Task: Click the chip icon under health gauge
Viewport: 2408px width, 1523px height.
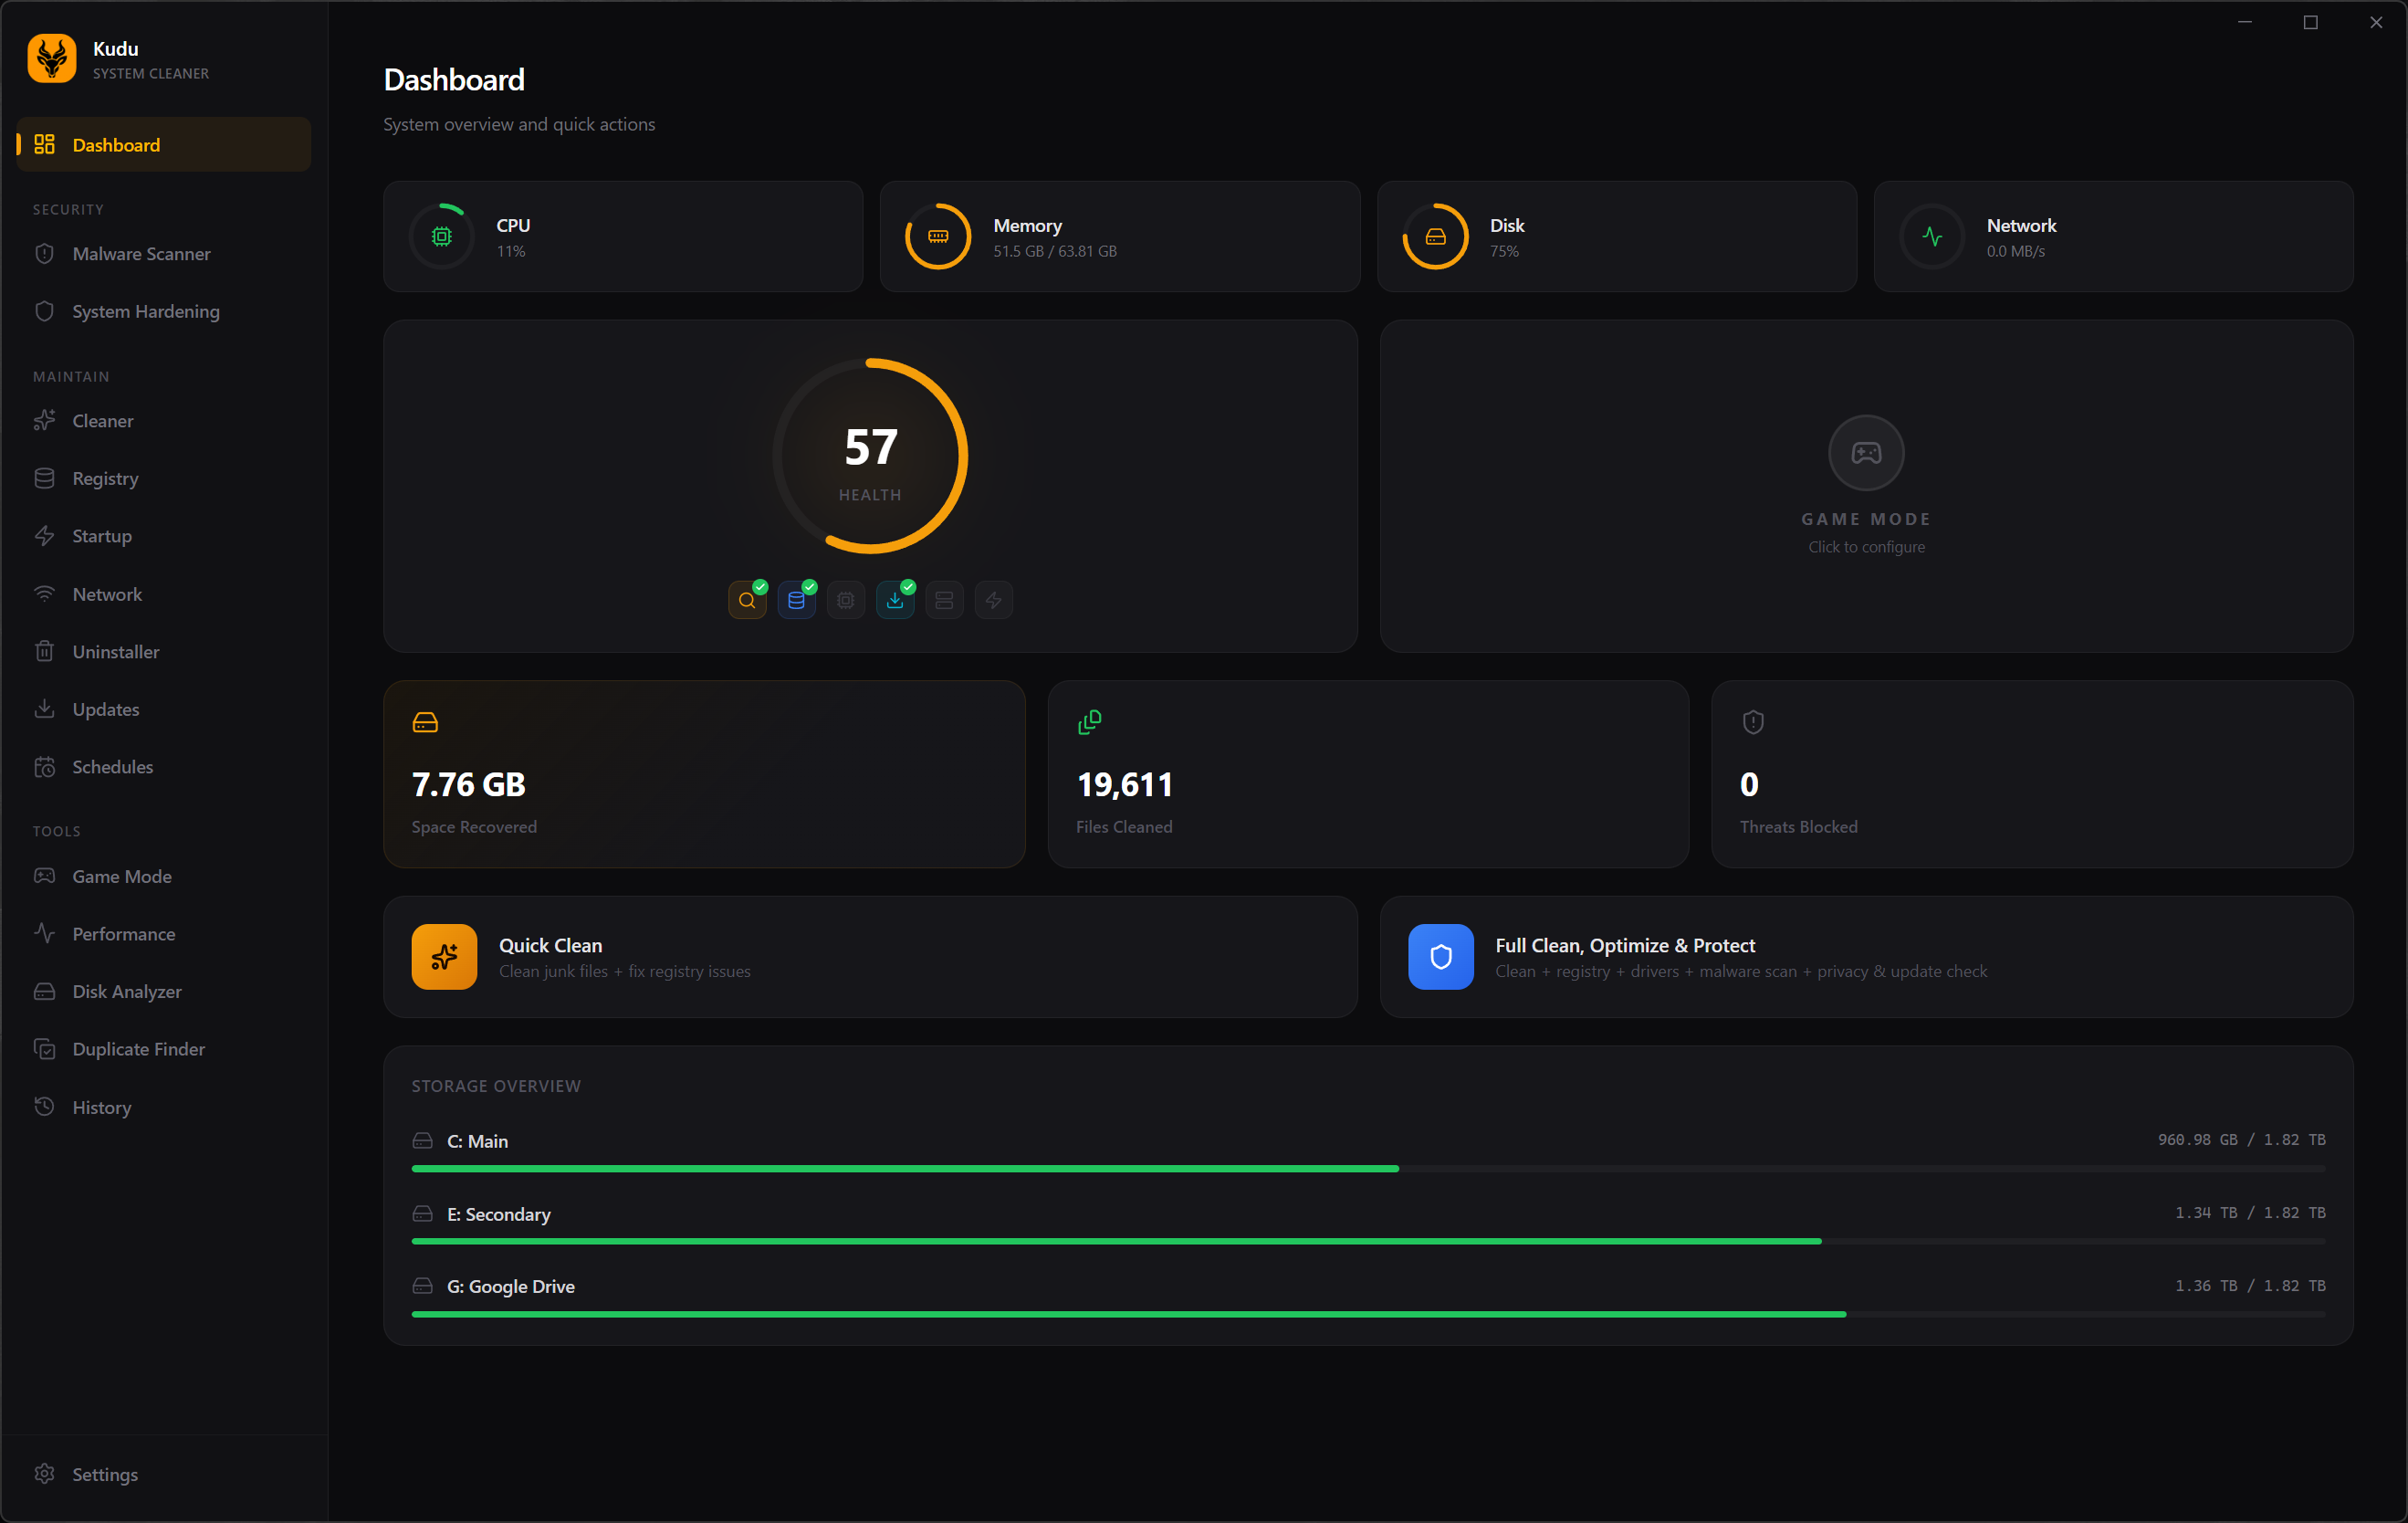Action: (845, 600)
